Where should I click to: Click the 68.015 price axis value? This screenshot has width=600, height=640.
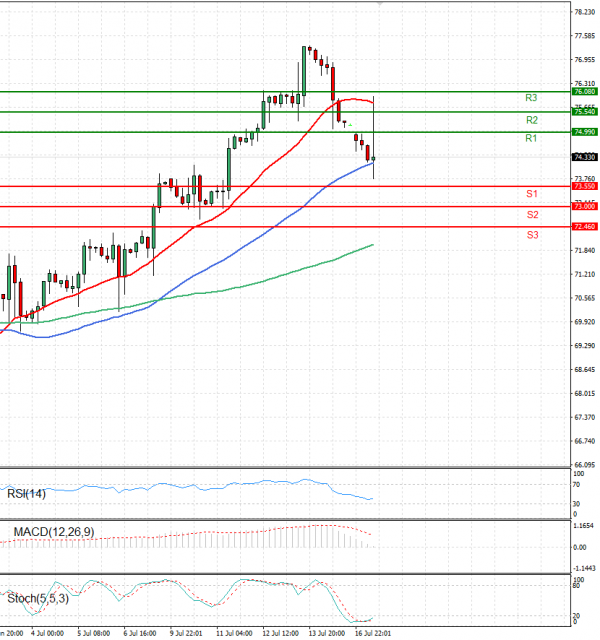pos(584,393)
